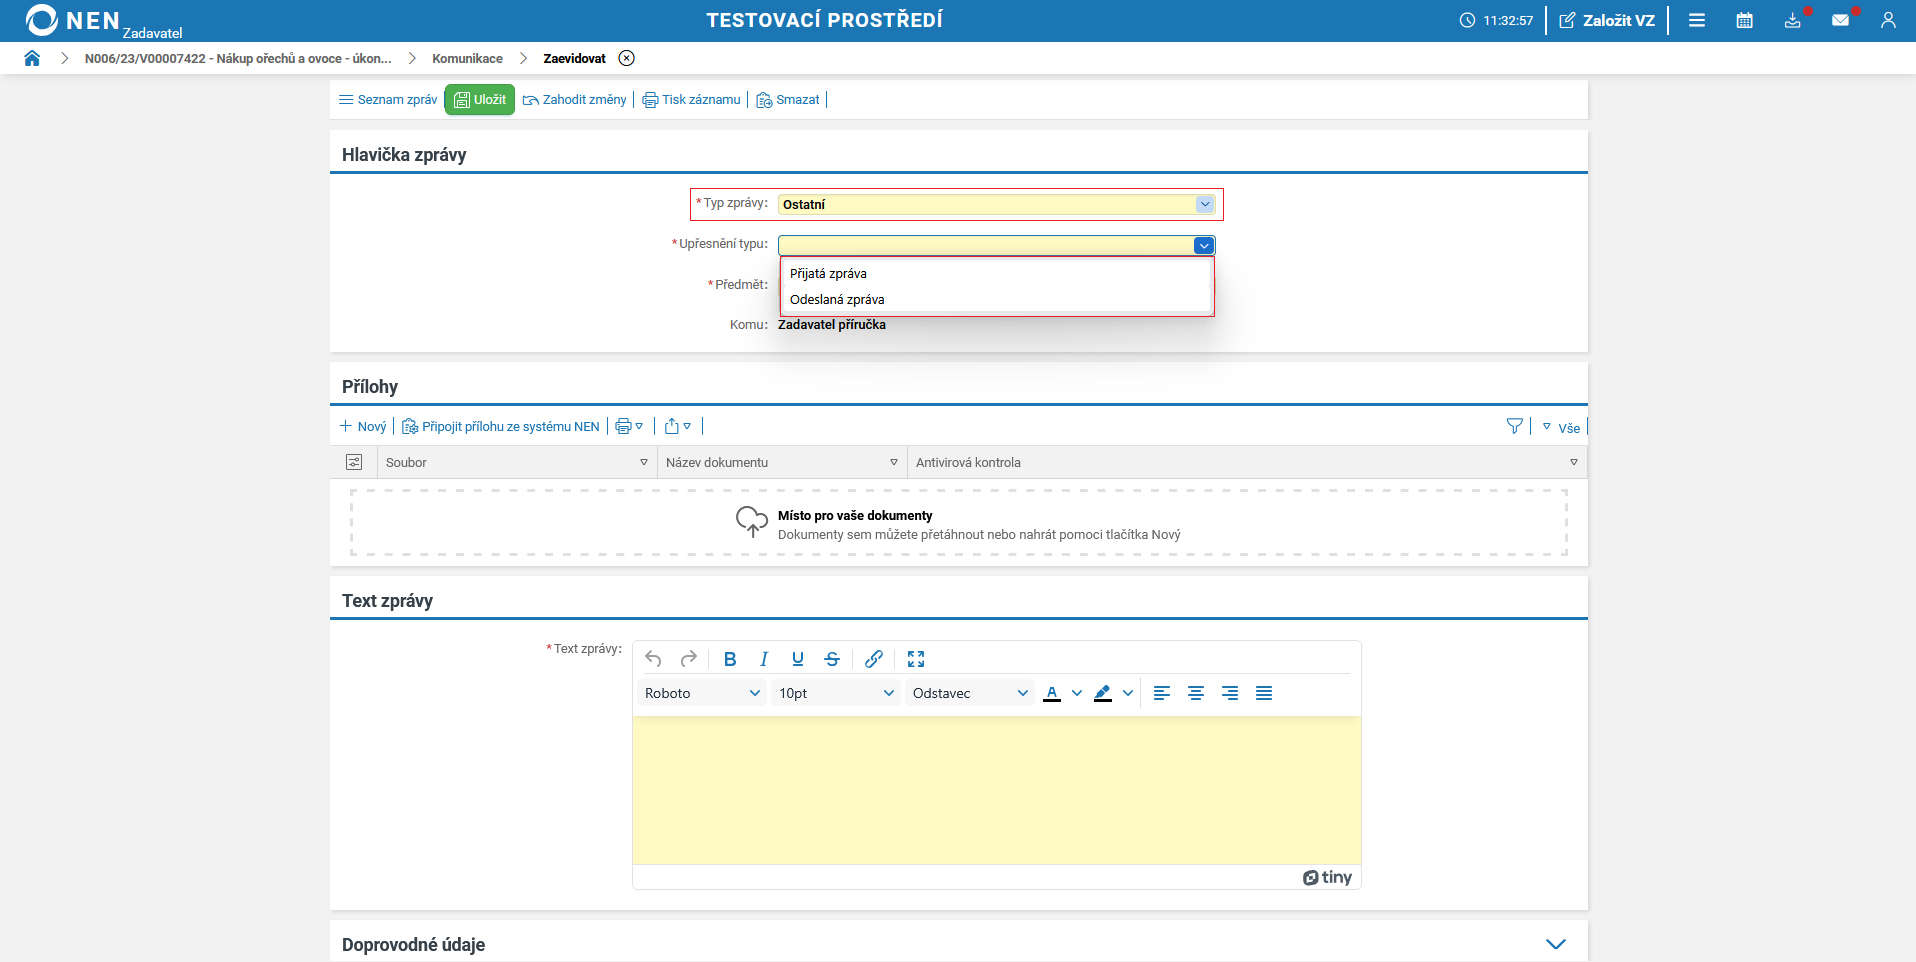The width and height of the screenshot is (1916, 962).
Task: Click inside the yellow message text area
Action: [x=996, y=790]
